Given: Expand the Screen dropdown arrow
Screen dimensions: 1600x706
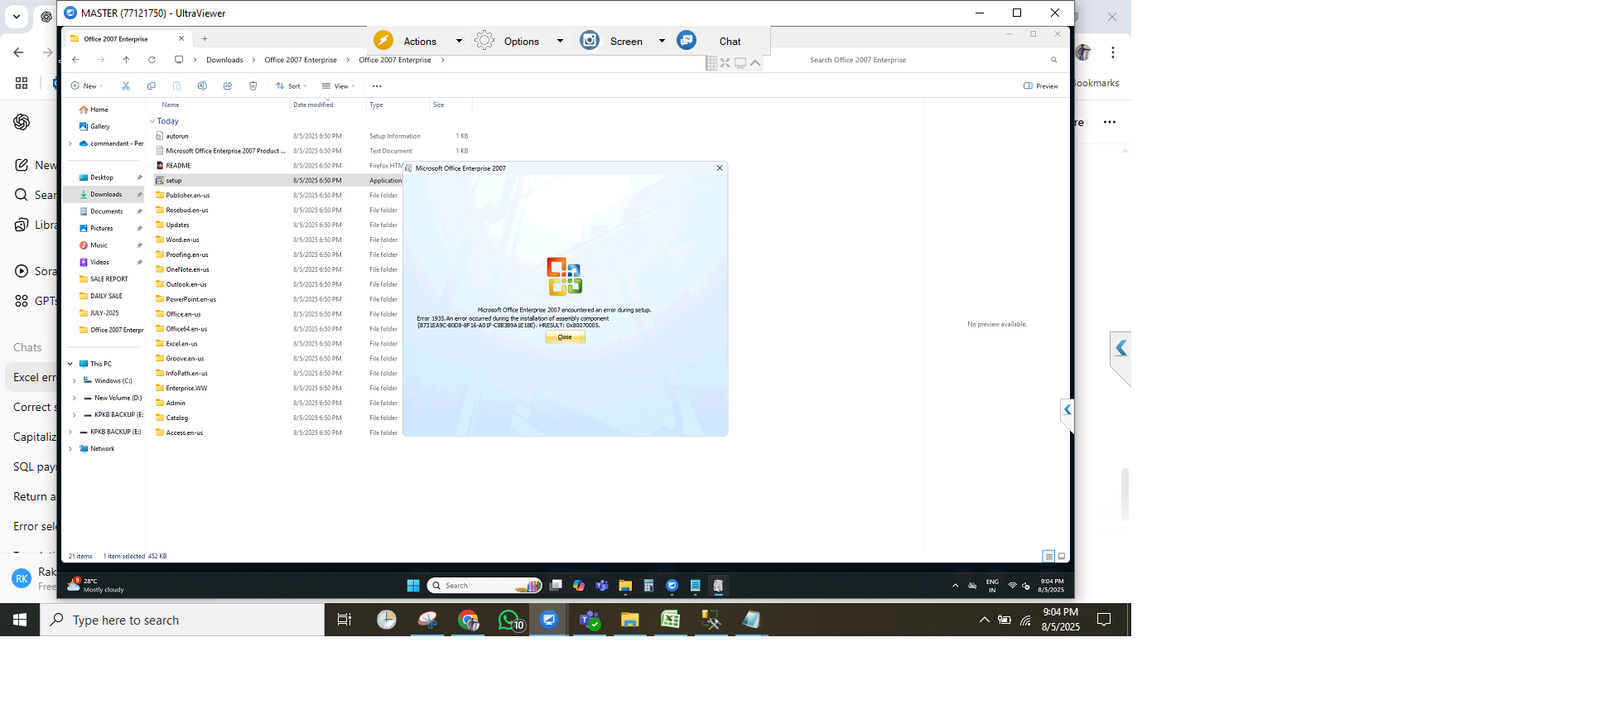Looking at the screenshot, I should (x=662, y=41).
